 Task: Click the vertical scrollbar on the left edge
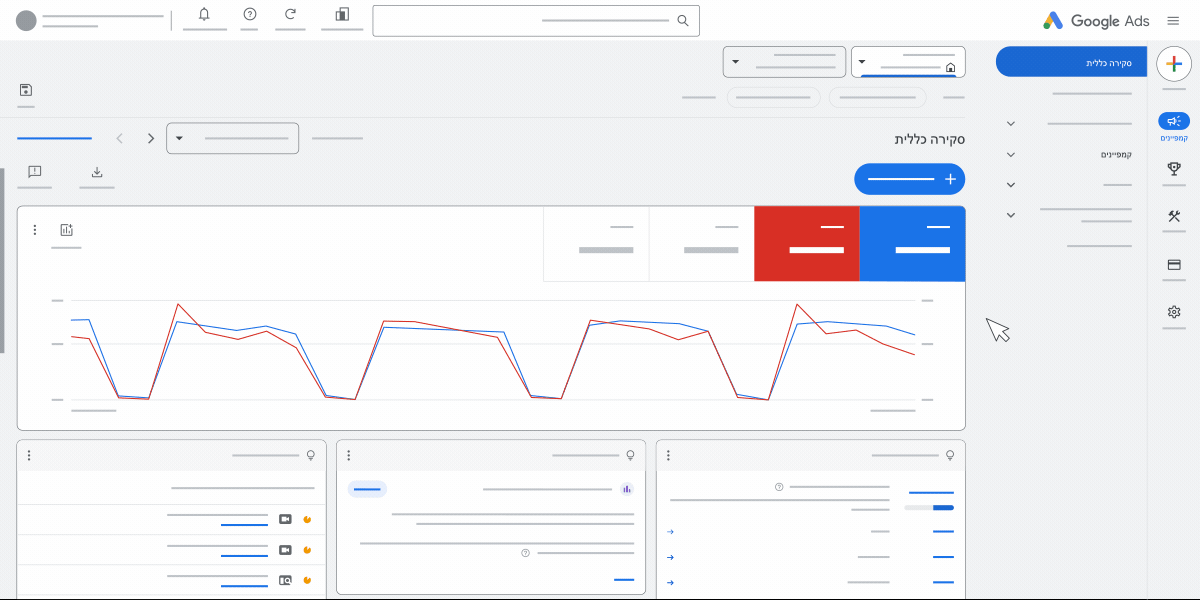(x=2, y=260)
